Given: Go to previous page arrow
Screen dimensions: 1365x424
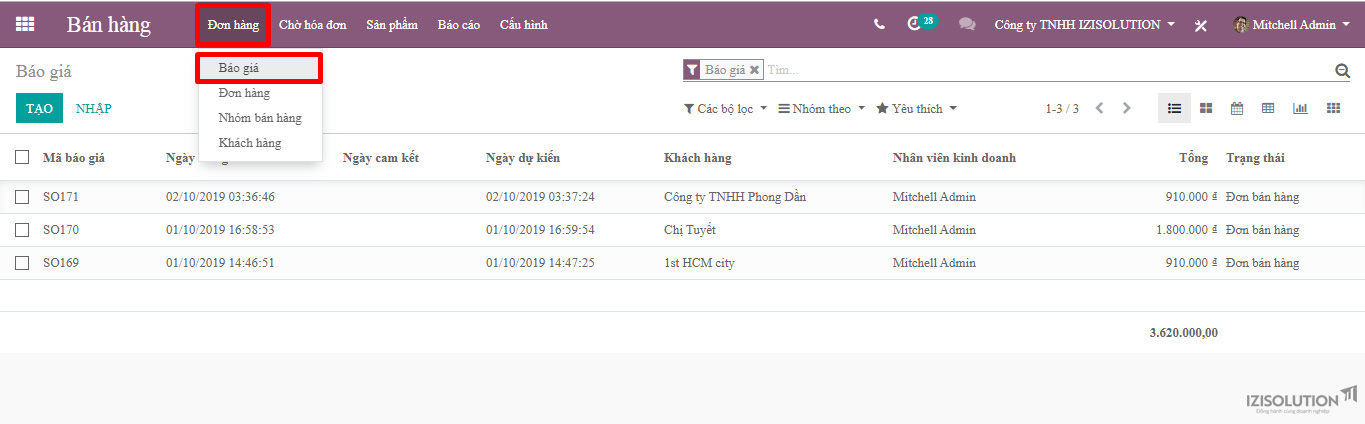Looking at the screenshot, I should [x=1099, y=108].
